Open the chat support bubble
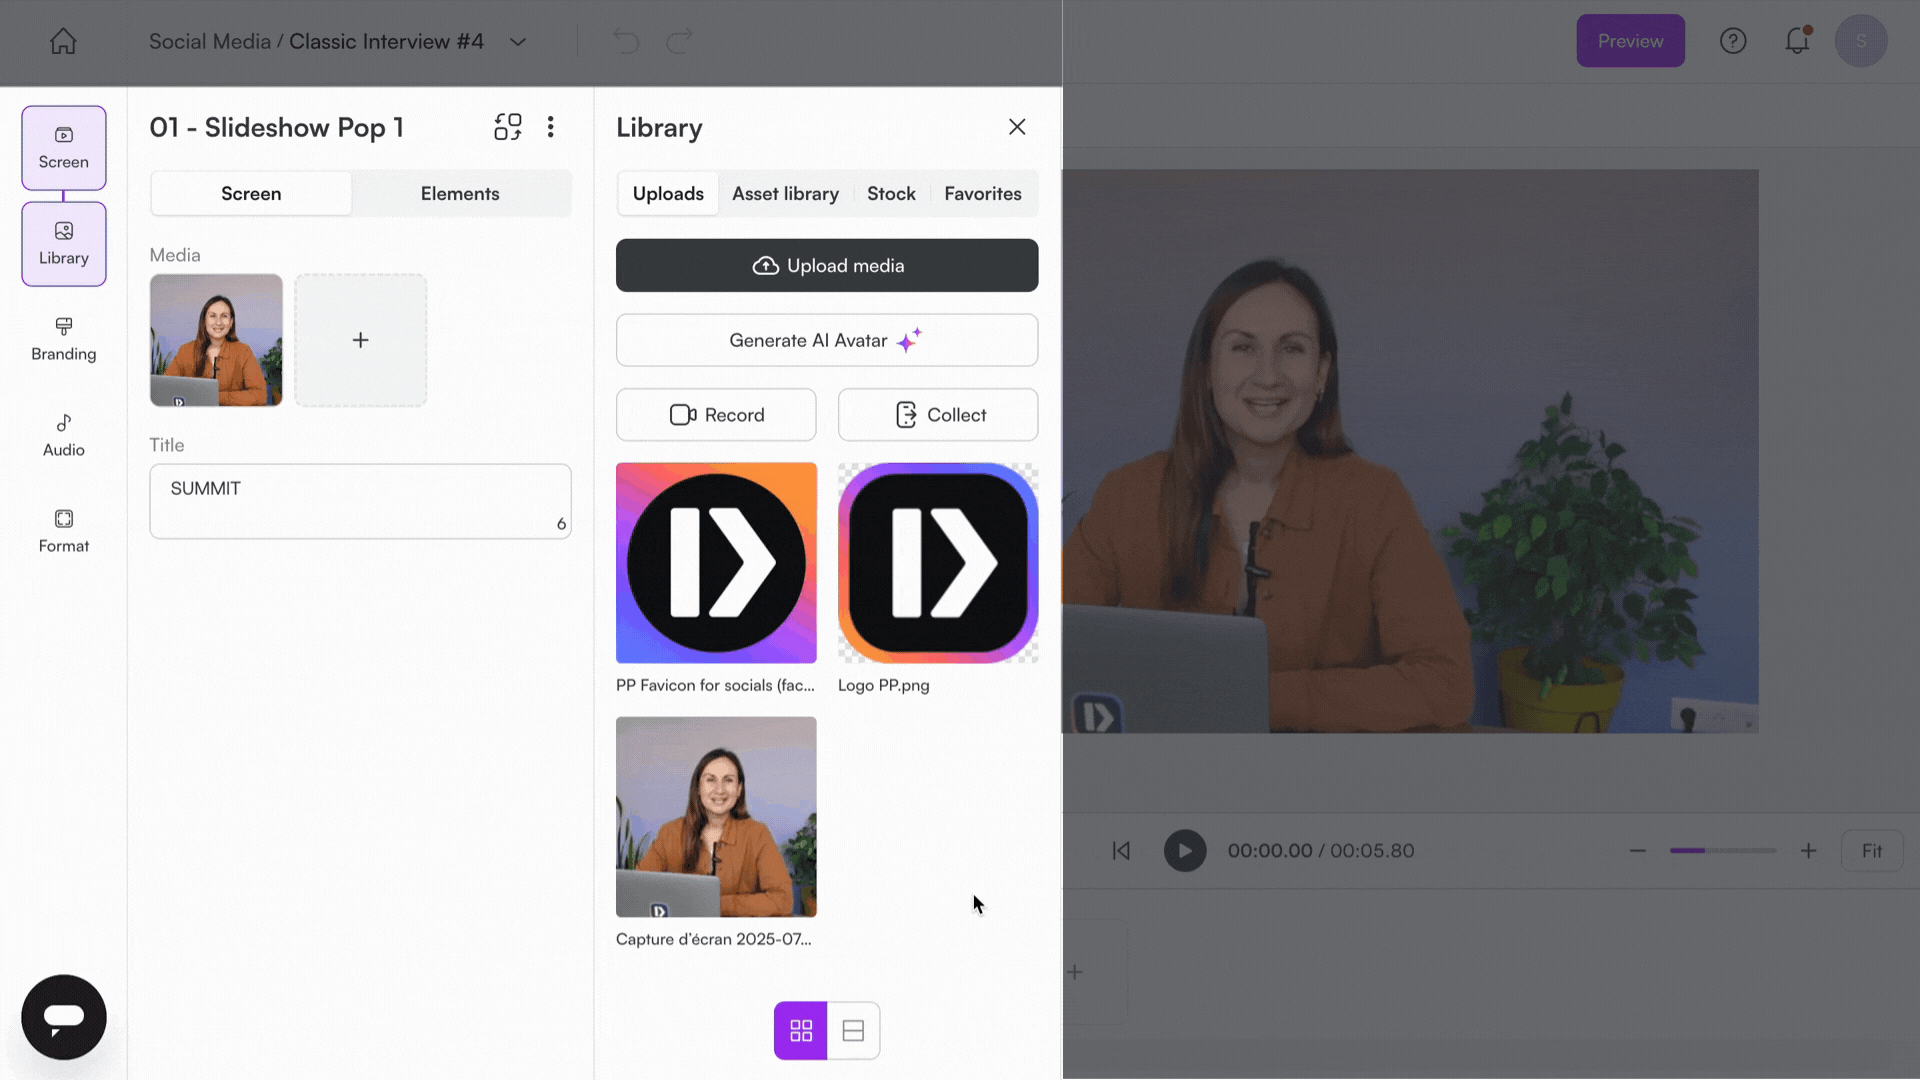 click(x=63, y=1017)
